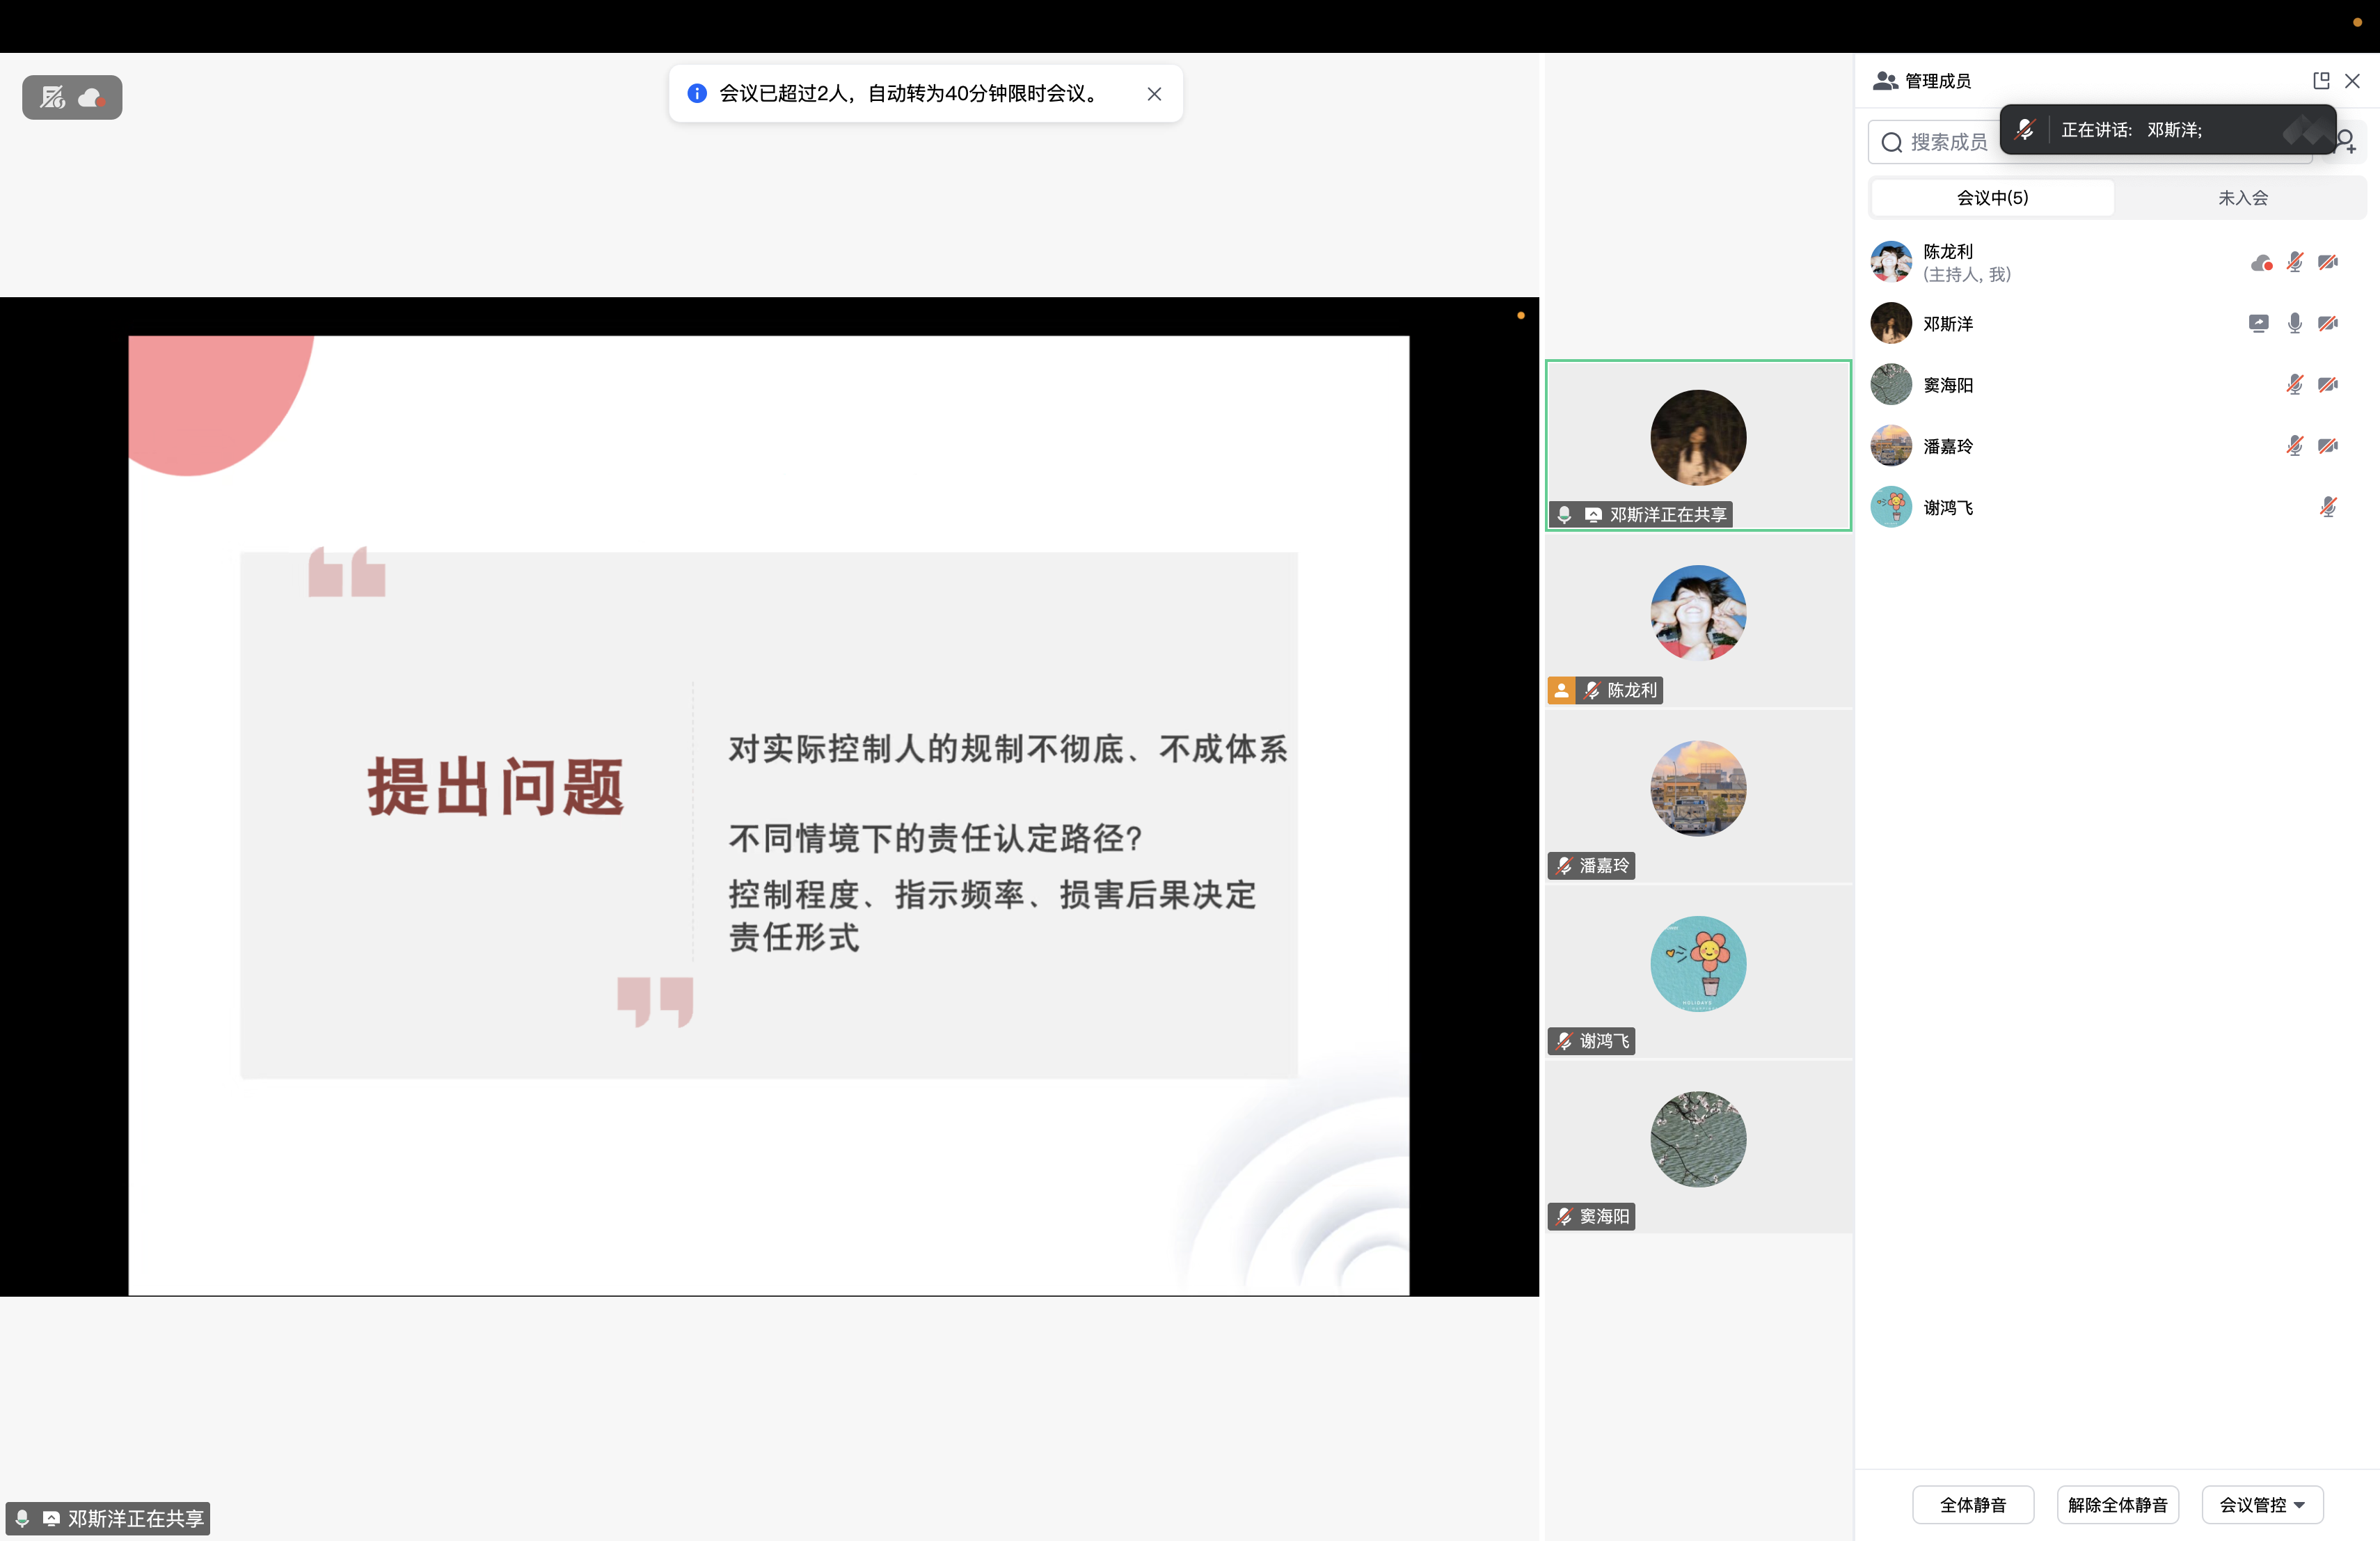Viewport: 2380px width, 1541px height.
Task: Unmute 谢鸿飞's microphone in member list
Action: [x=2328, y=507]
